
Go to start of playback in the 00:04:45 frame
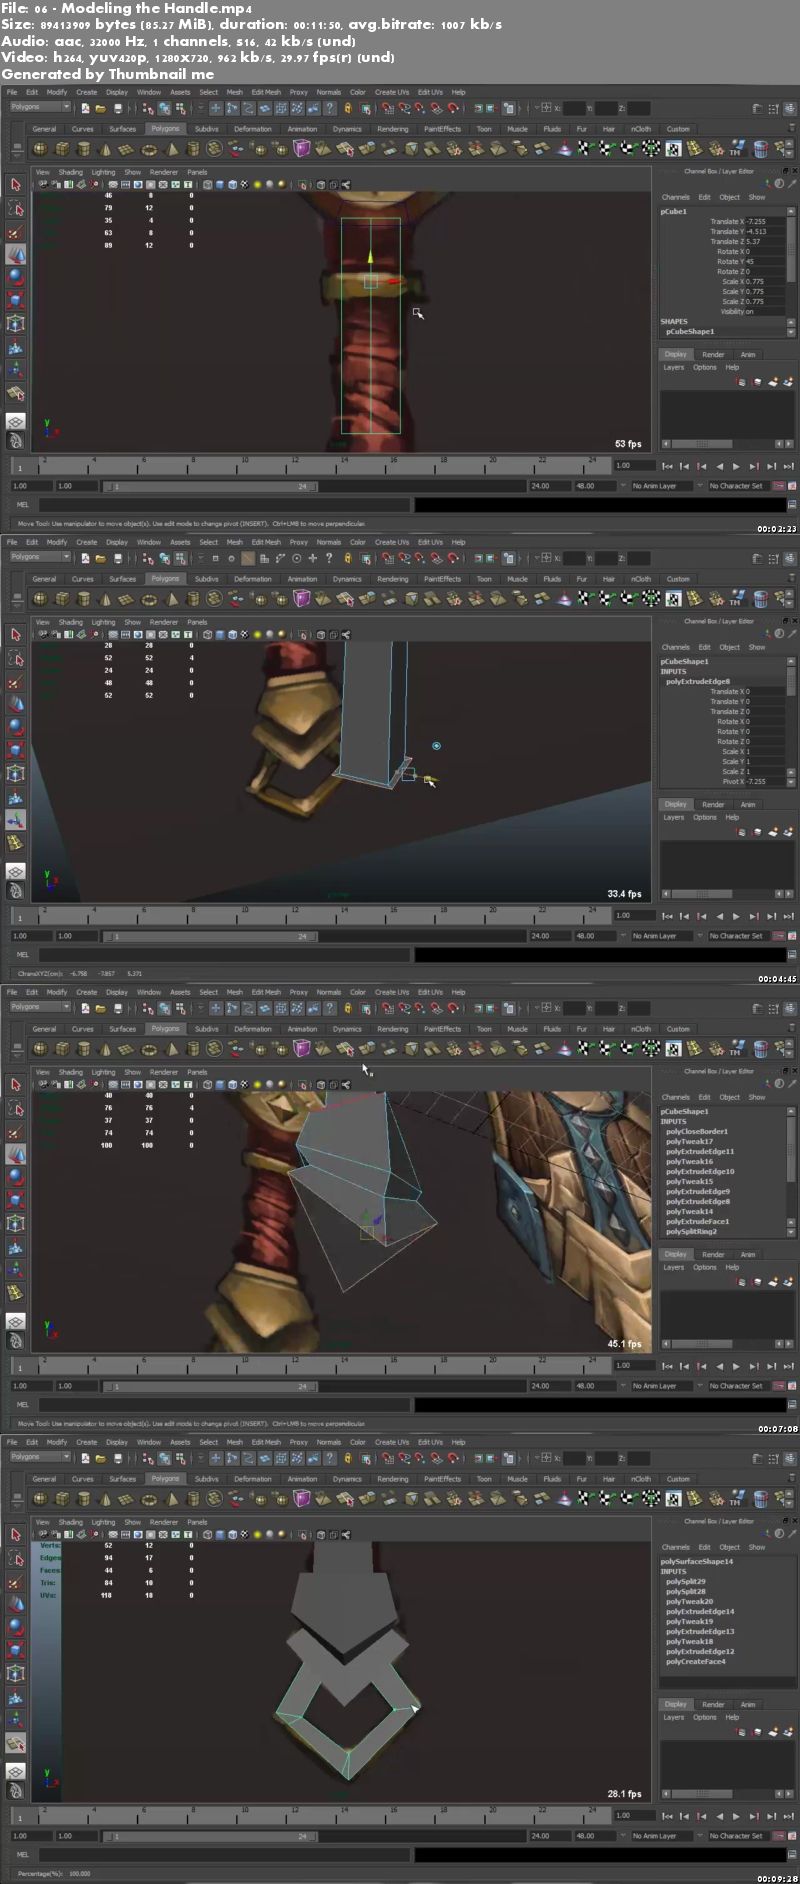point(667,916)
